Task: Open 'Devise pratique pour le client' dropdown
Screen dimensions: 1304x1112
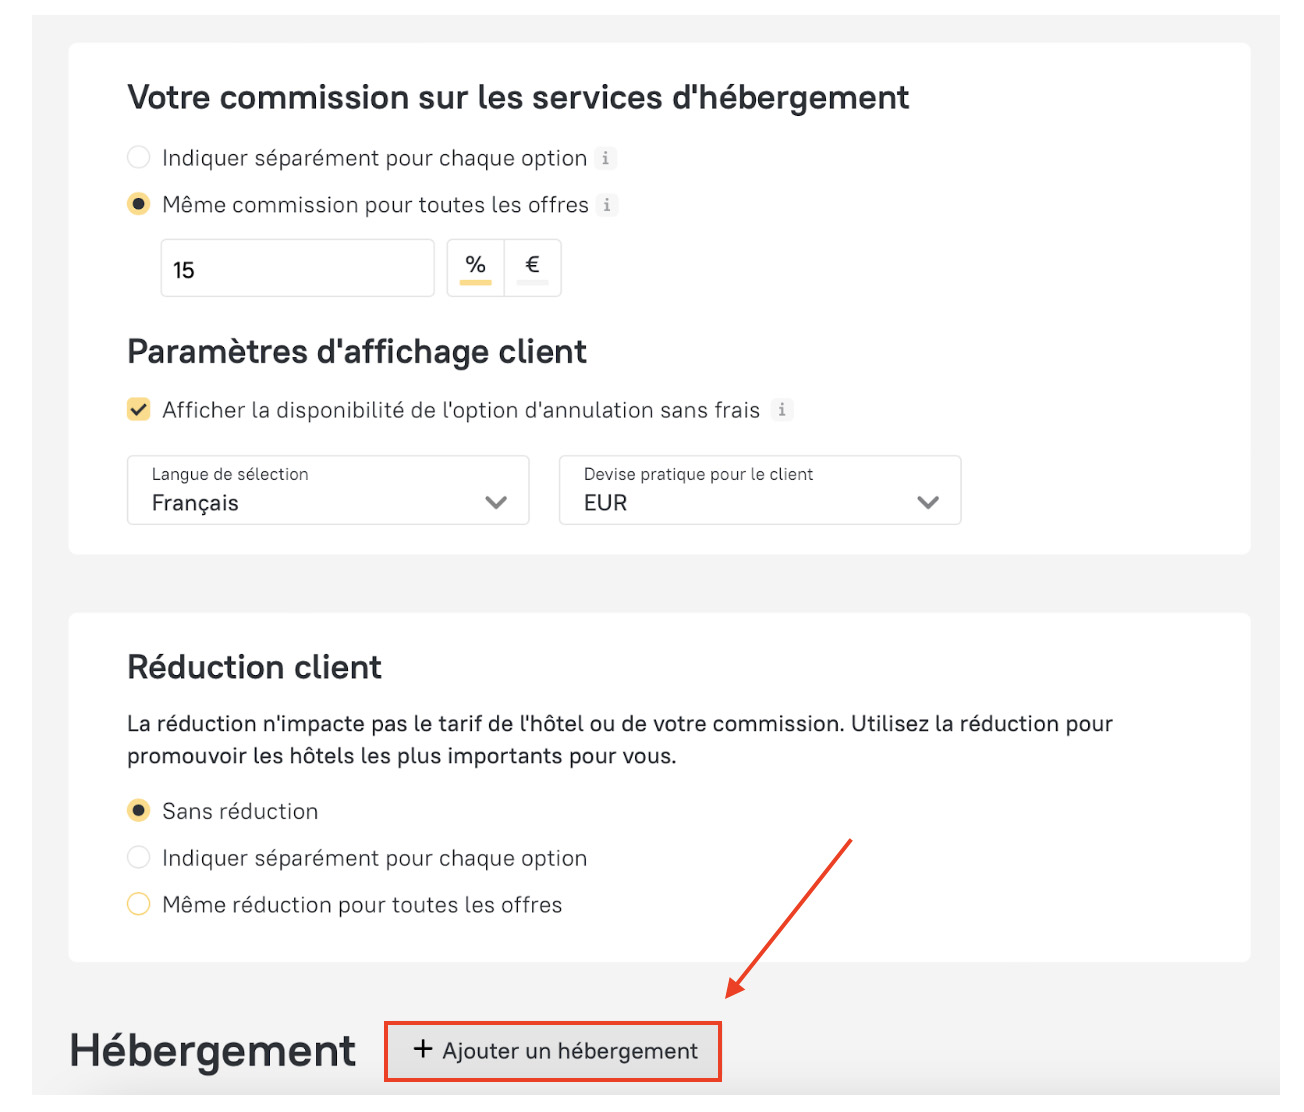Action: click(x=760, y=490)
